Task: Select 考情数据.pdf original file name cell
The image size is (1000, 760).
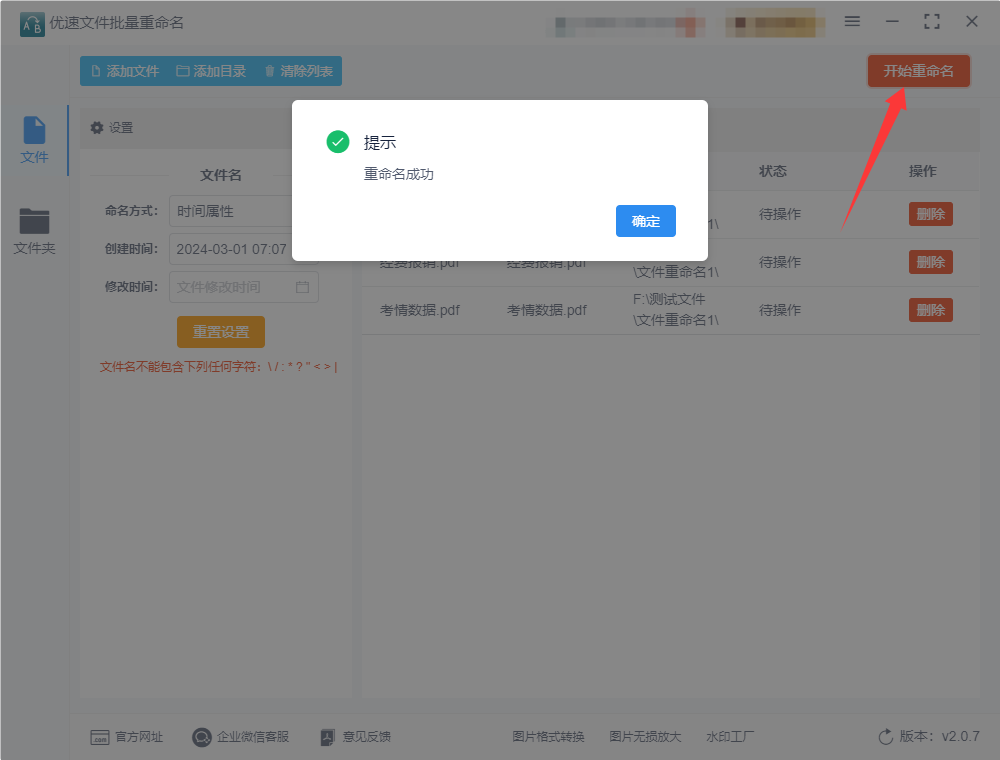Action: [420, 311]
